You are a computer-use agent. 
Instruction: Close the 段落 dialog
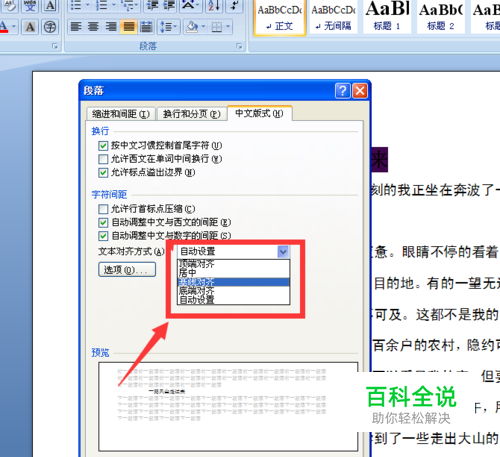[360, 91]
